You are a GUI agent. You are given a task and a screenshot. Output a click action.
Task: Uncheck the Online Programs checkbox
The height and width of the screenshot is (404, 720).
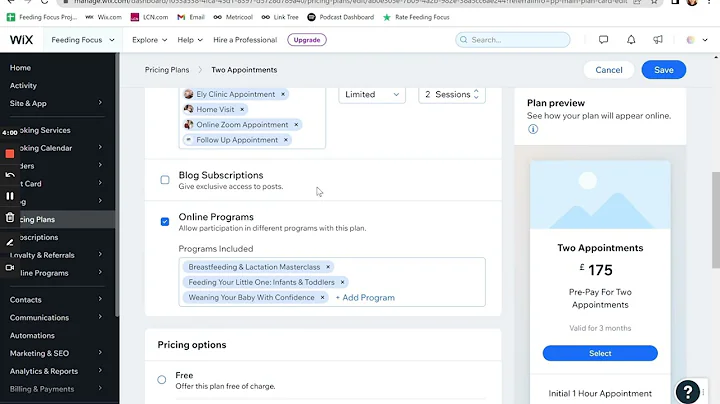(165, 222)
